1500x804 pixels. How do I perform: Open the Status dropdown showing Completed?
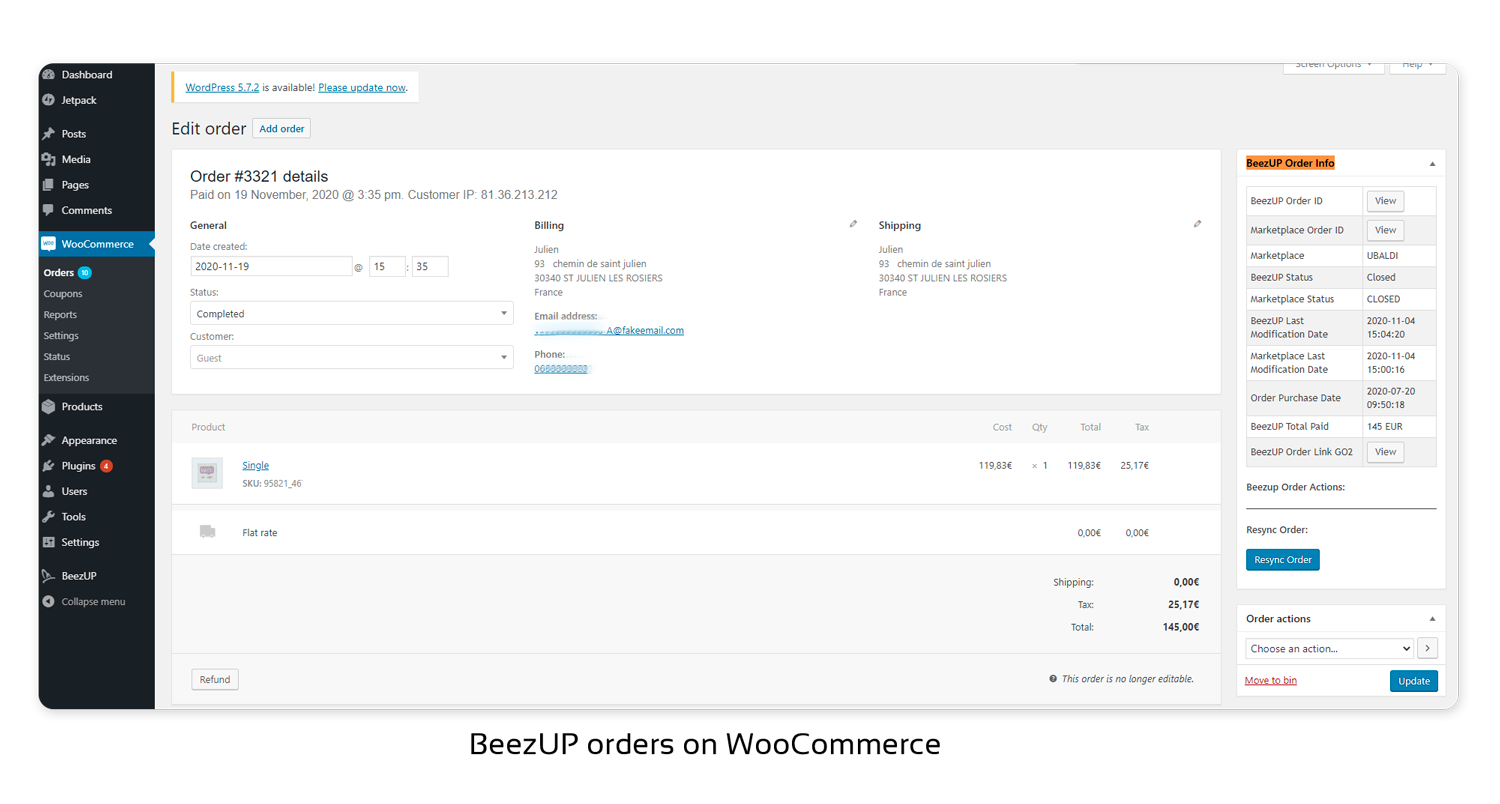(352, 313)
